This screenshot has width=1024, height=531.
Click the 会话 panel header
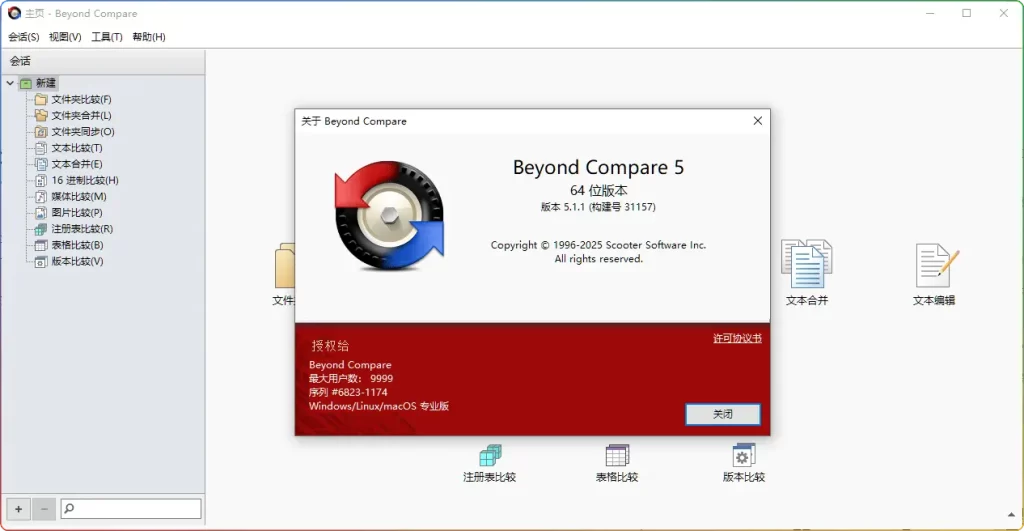pyautogui.click(x=103, y=61)
